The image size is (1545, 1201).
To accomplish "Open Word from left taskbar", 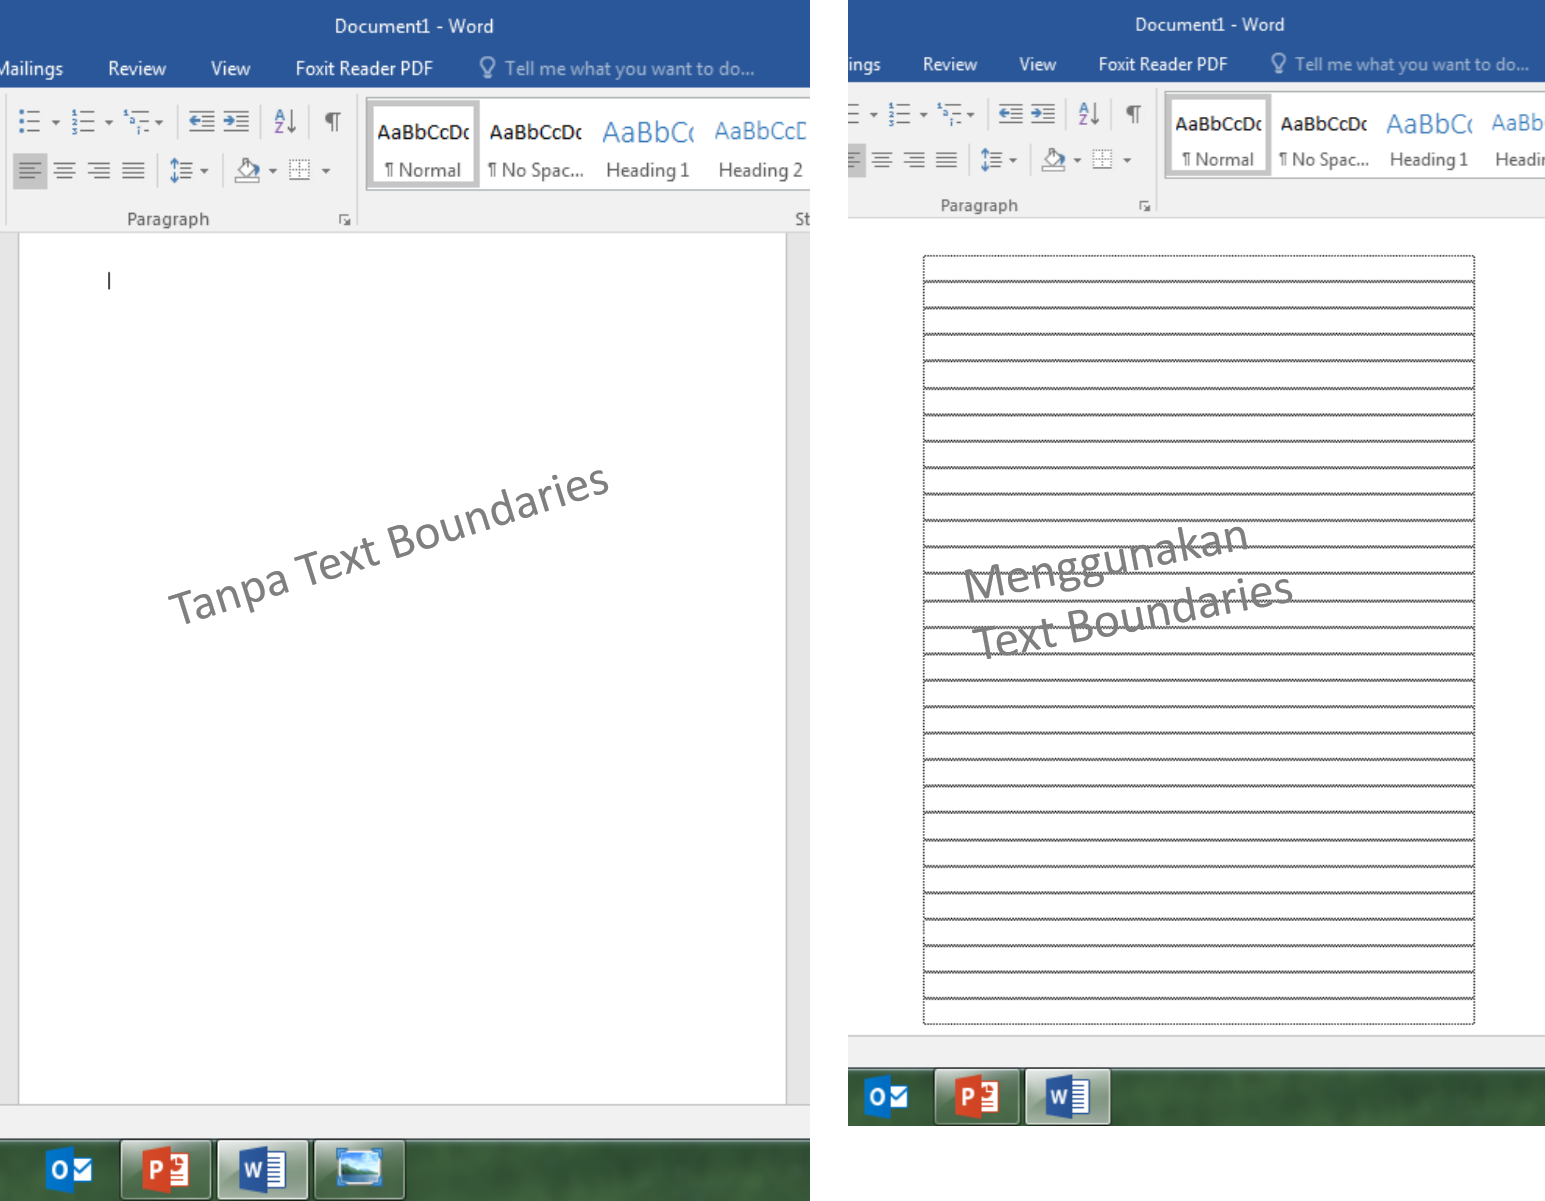I will point(263,1168).
